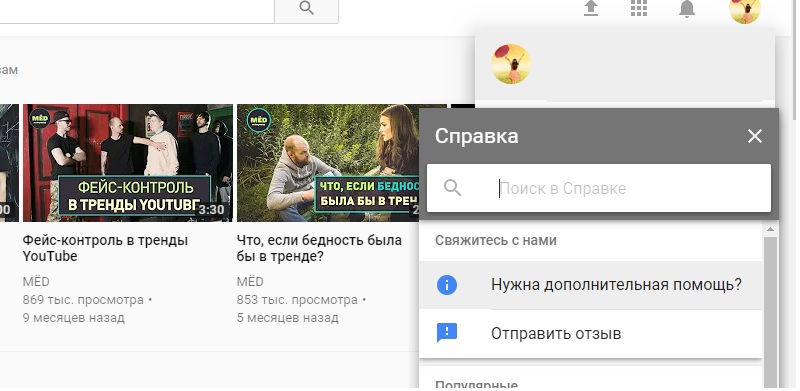Click 9 месяцев назад text
The height and width of the screenshot is (391, 800).
(73, 318)
